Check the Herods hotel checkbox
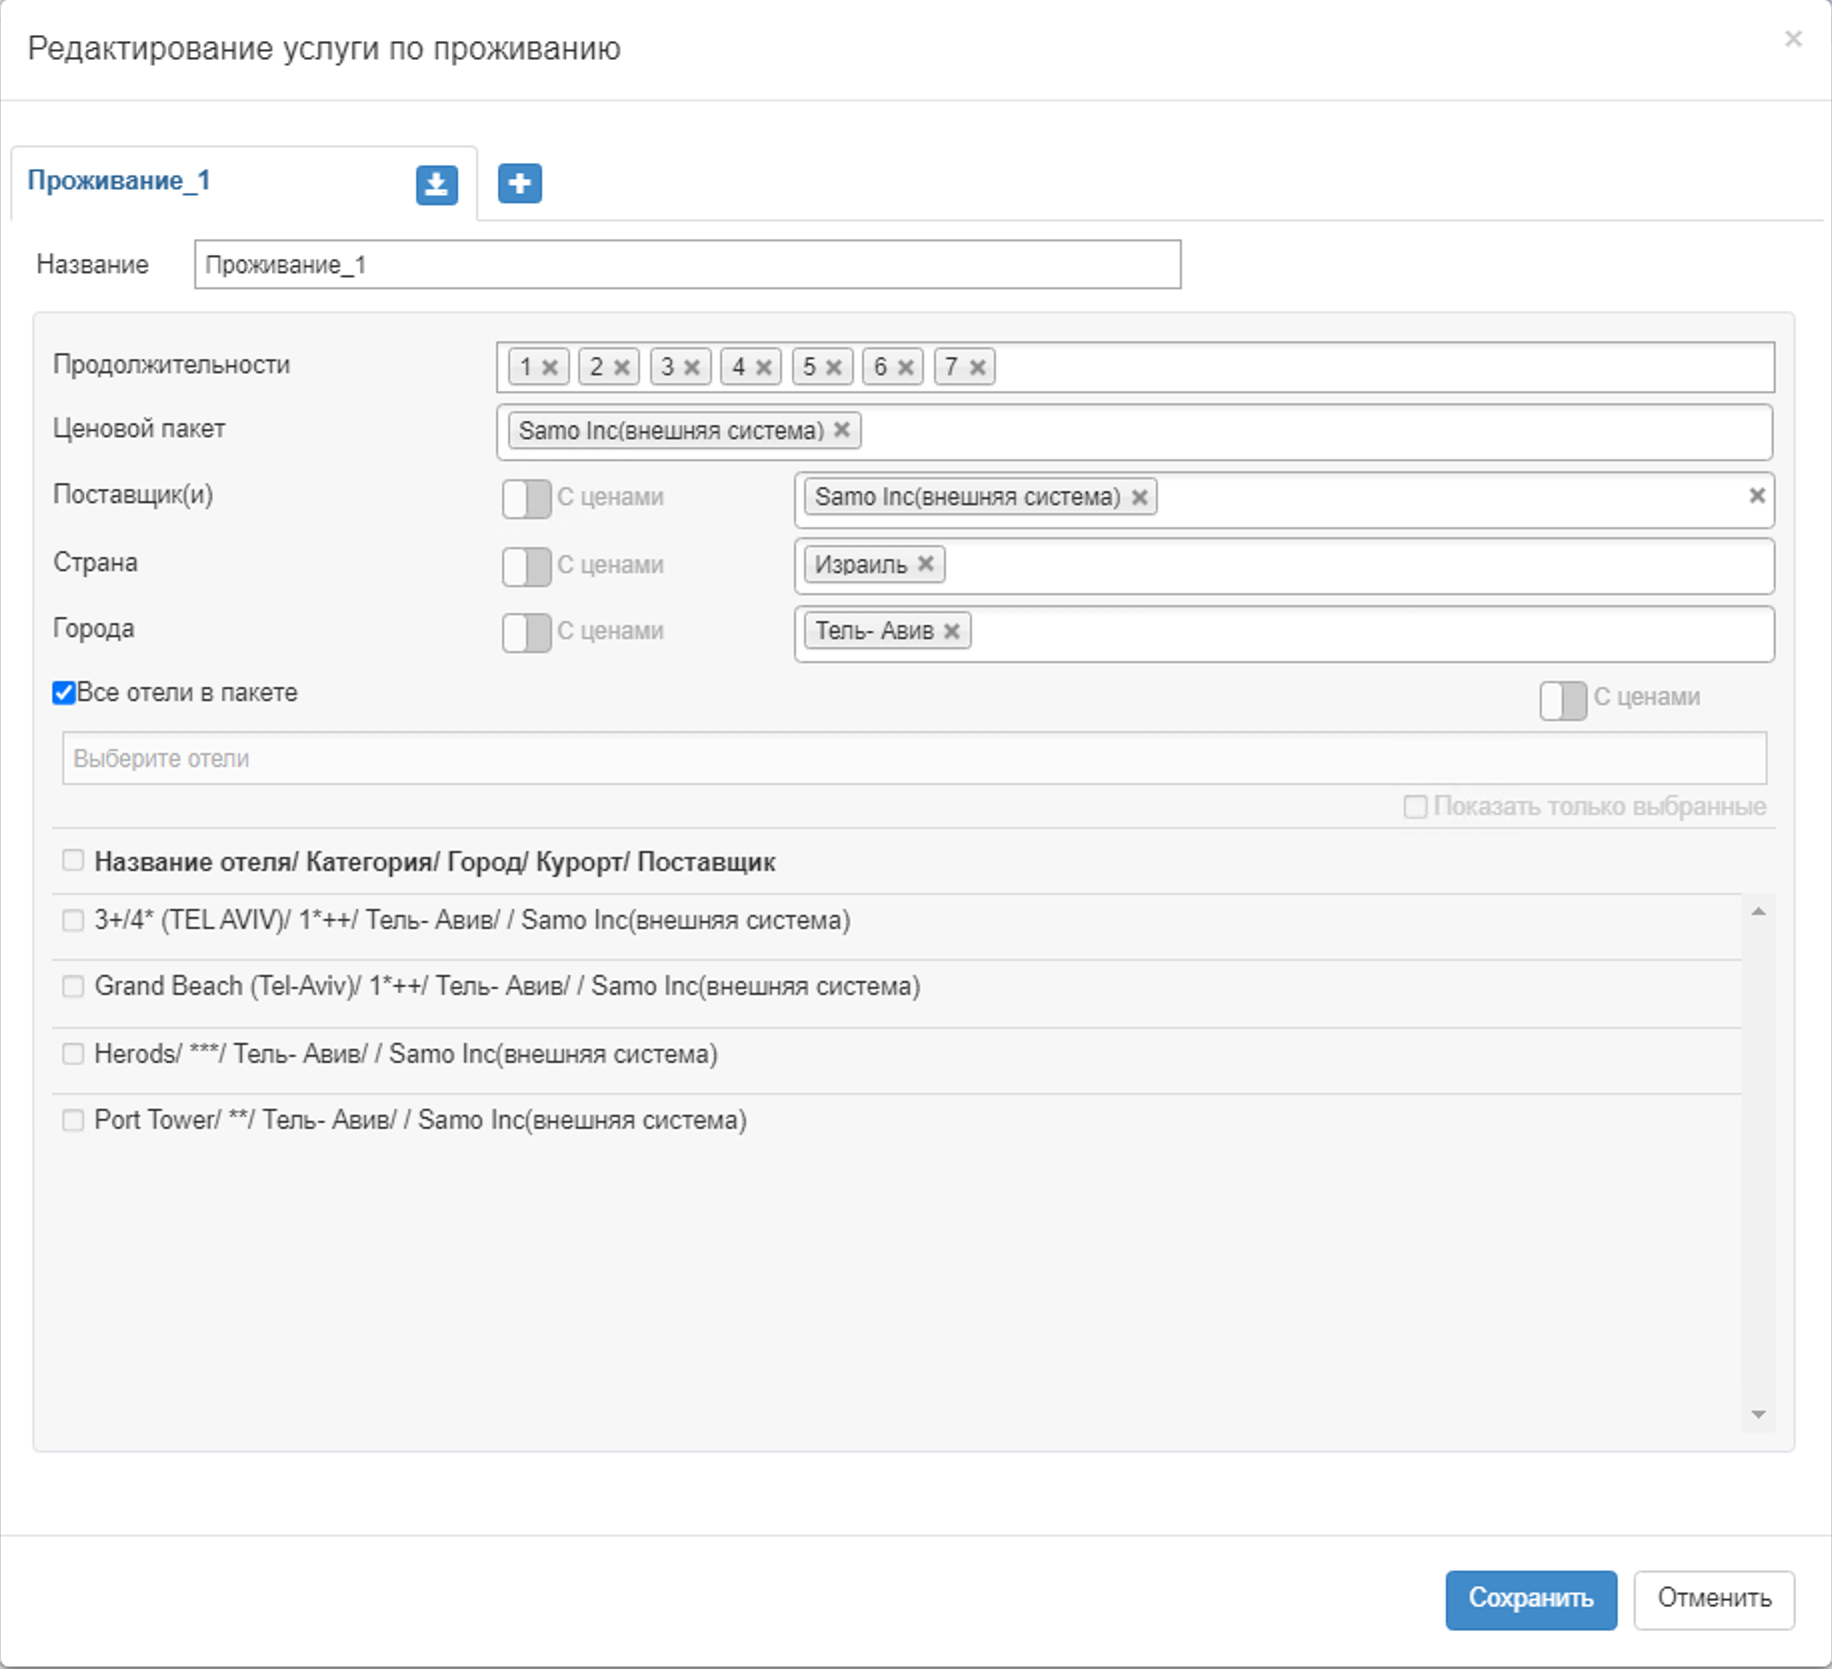1832x1669 pixels. coord(73,1054)
